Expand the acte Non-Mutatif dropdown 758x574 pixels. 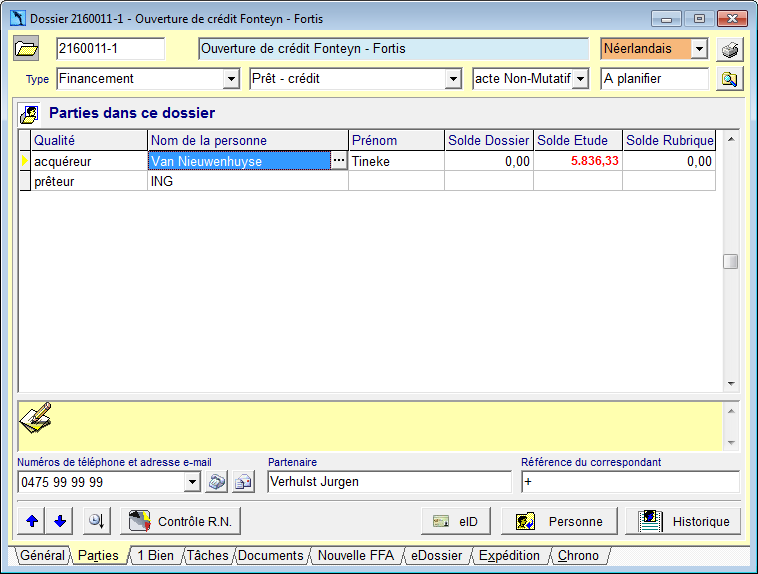coord(580,79)
